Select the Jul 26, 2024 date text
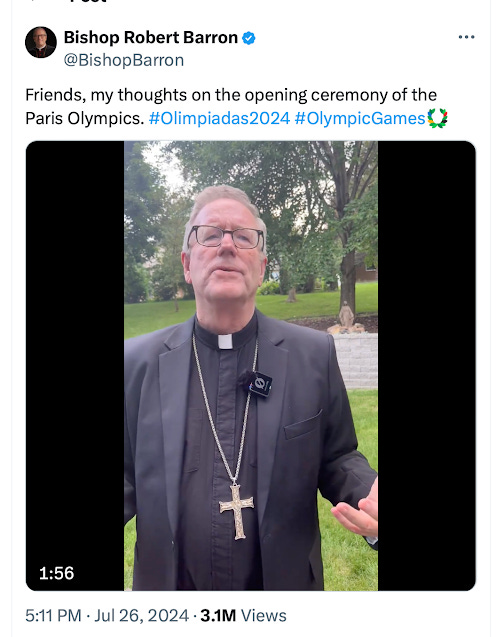Viewport: 504px width, 637px height. [x=142, y=615]
